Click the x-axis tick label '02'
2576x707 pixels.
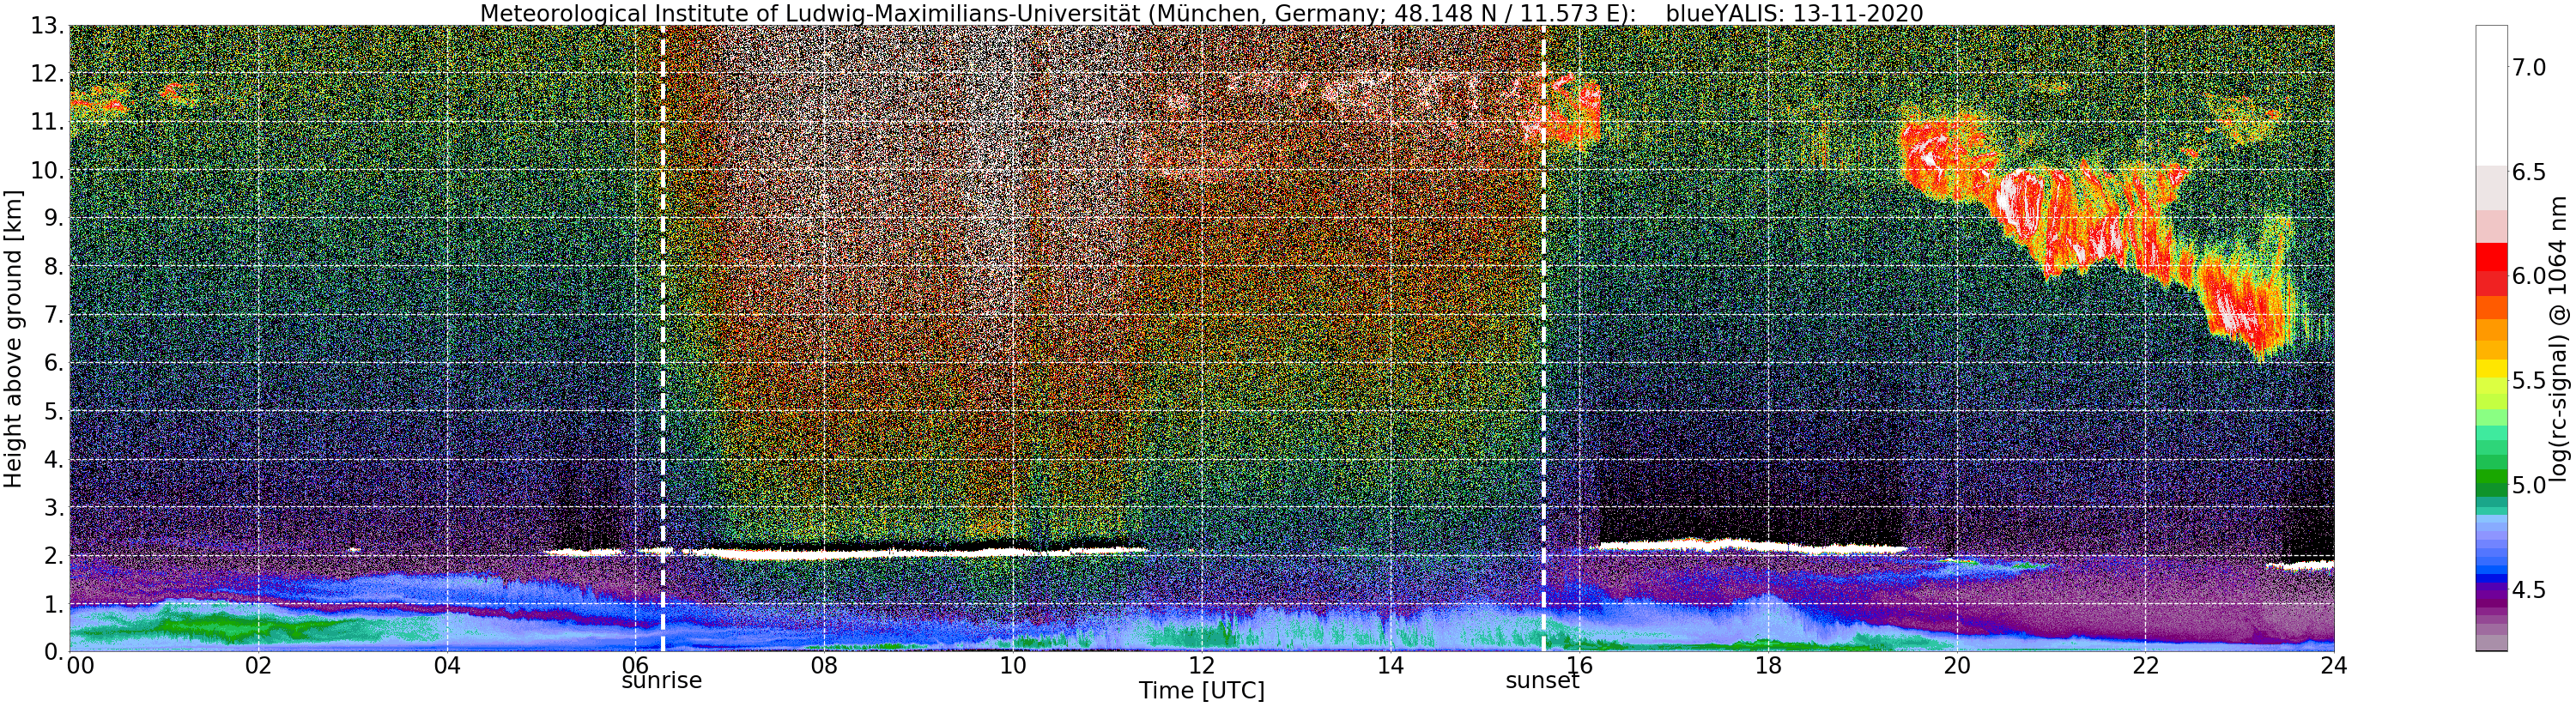258,666
